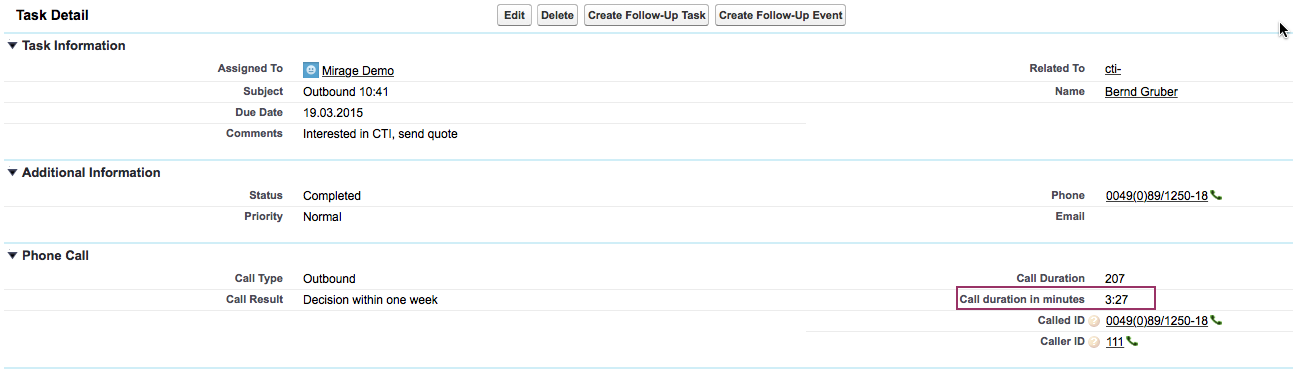Viewport: 1293px width, 369px height.
Task: Click the Phone field number link
Action: coord(1156,196)
